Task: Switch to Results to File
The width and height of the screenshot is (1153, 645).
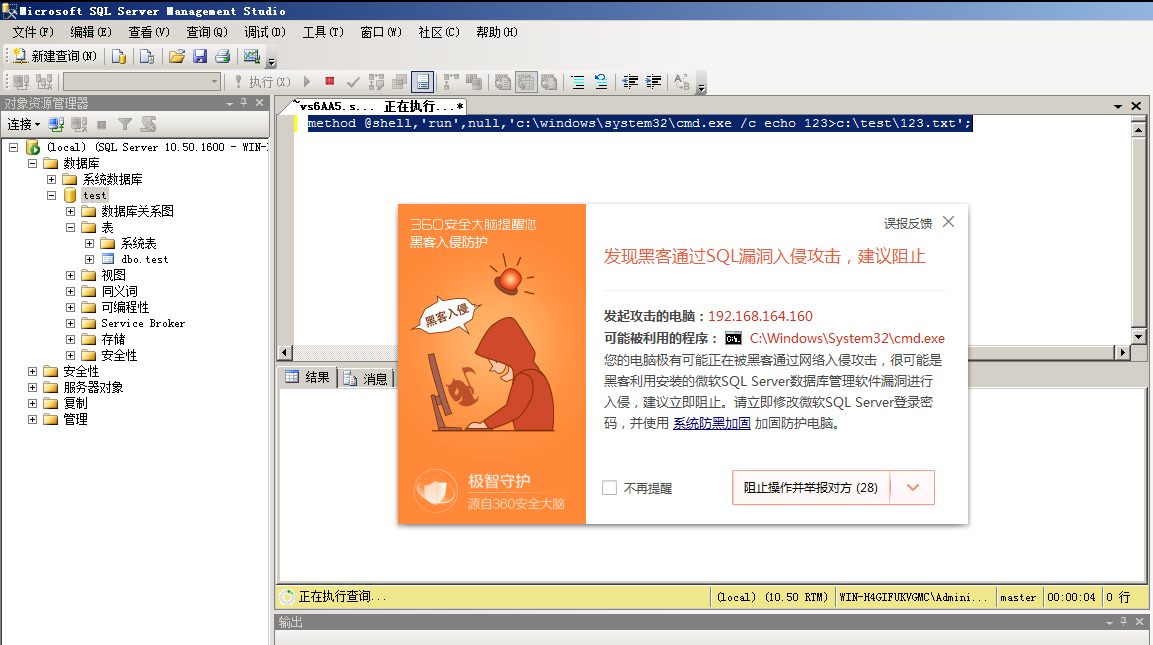Action: [549, 82]
